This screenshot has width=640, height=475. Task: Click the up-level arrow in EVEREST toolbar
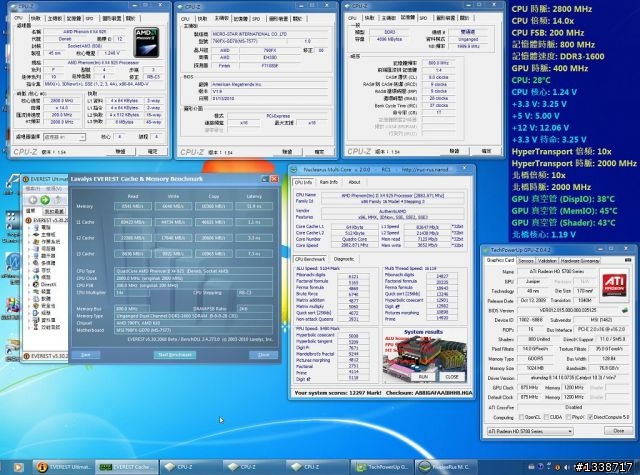click(x=58, y=200)
